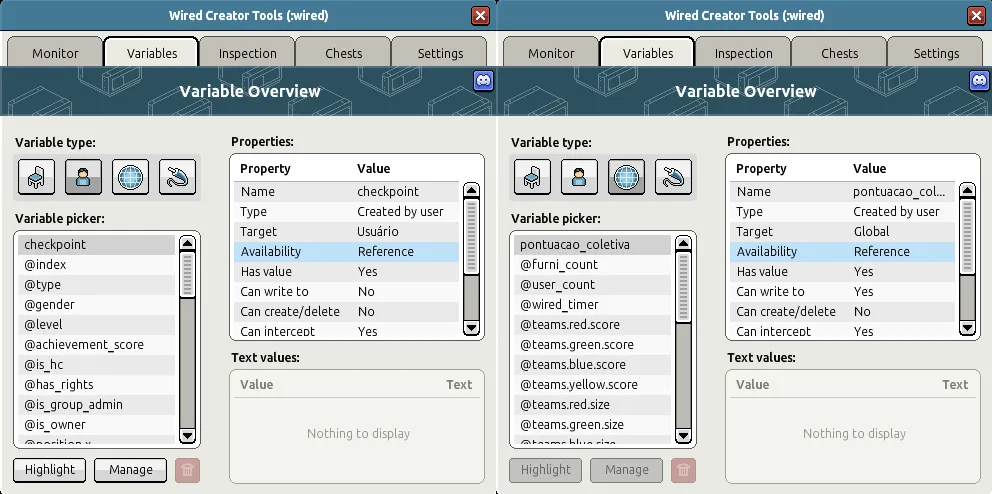992x494 pixels.
Task: Click Manage button in left window
Action: (130, 470)
